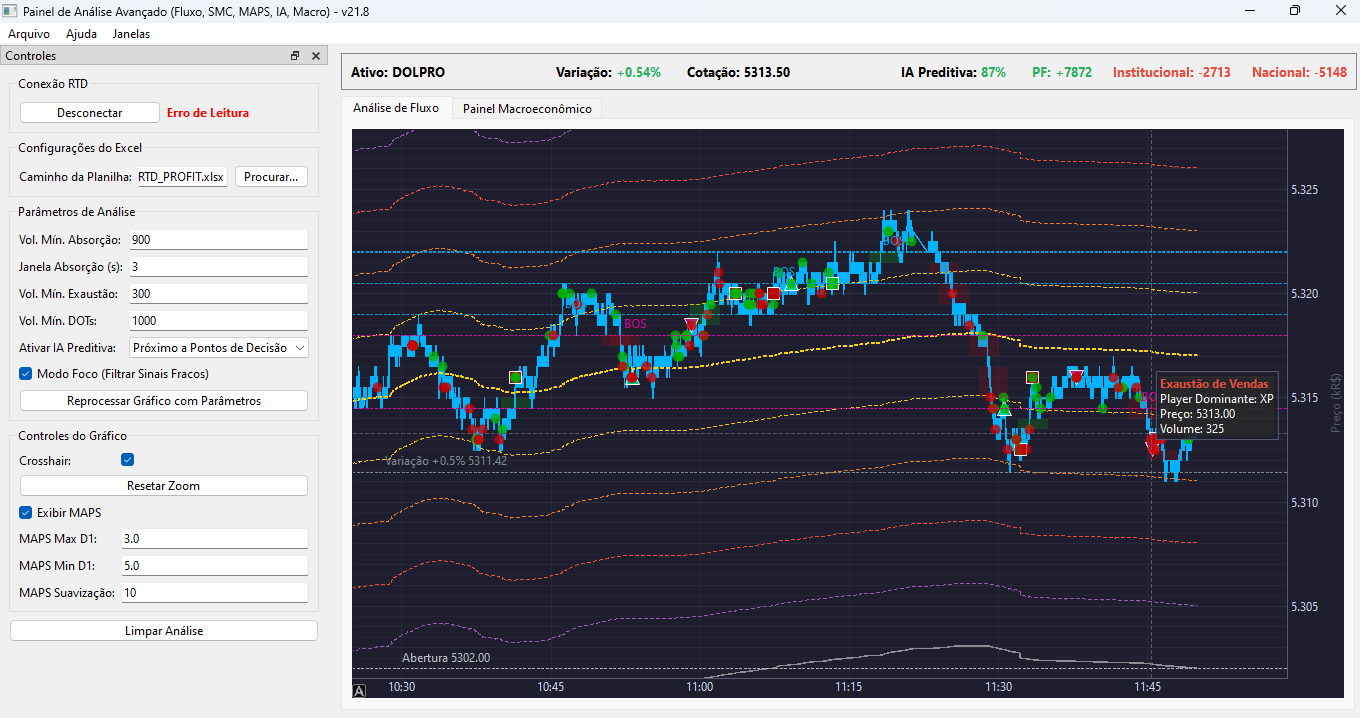Click the Desconectar button
The width and height of the screenshot is (1360, 718).
[90, 113]
